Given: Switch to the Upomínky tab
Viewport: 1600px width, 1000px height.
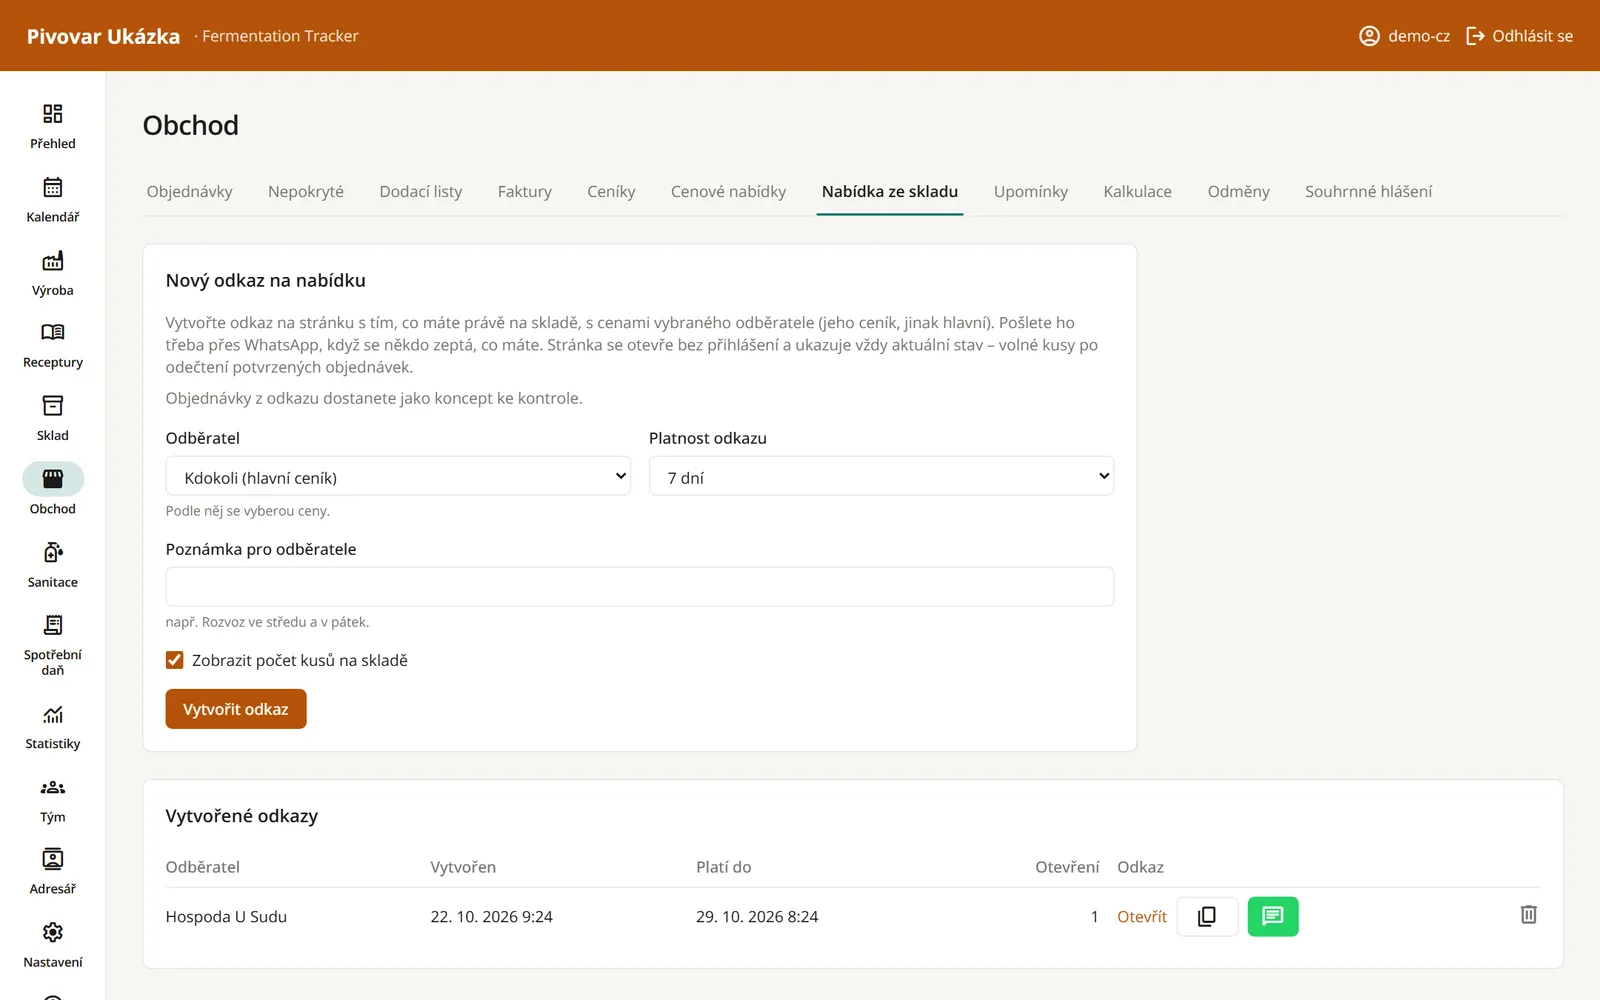Looking at the screenshot, I should 1031,192.
